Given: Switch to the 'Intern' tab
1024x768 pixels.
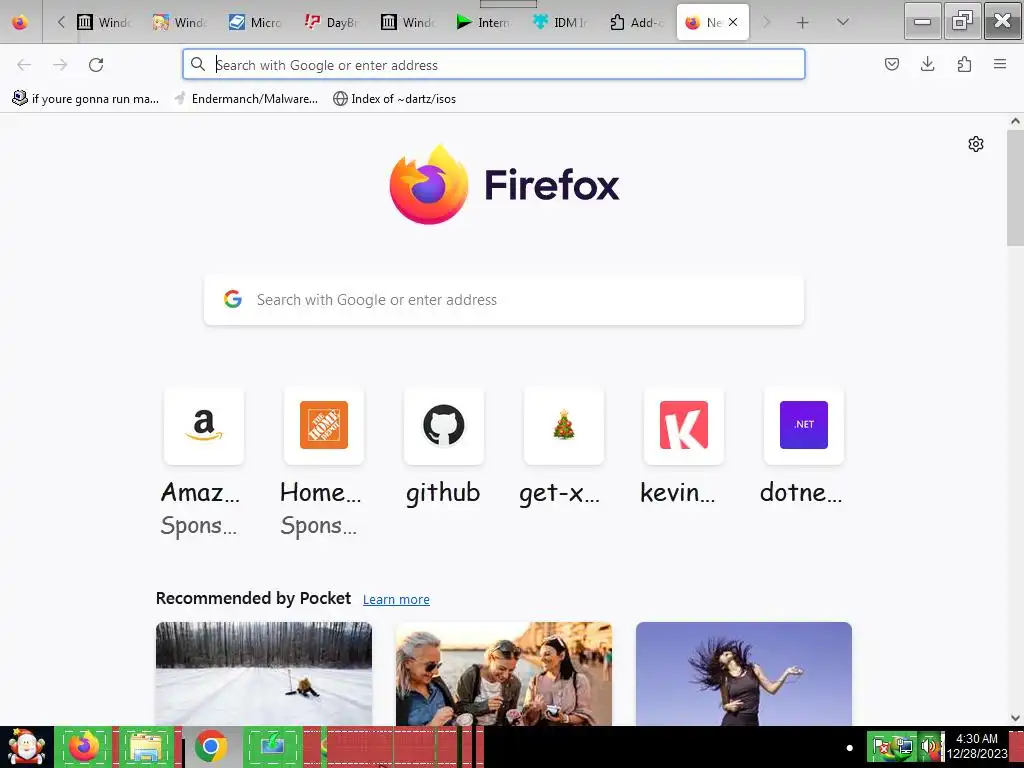Looking at the screenshot, I should point(484,22).
